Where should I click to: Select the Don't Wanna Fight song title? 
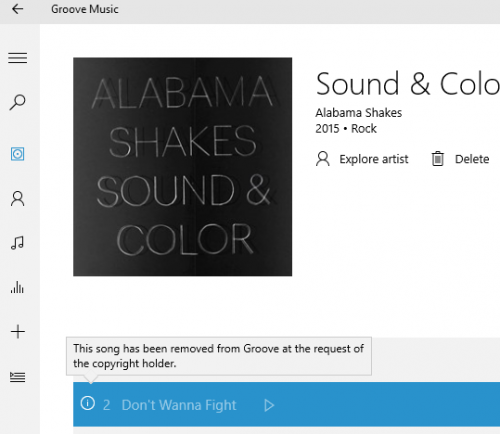(x=179, y=405)
